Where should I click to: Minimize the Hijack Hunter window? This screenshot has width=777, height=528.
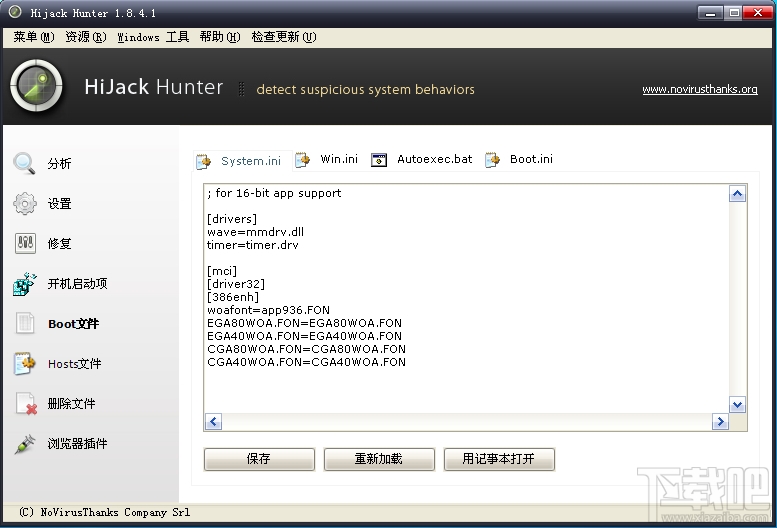[x=710, y=12]
